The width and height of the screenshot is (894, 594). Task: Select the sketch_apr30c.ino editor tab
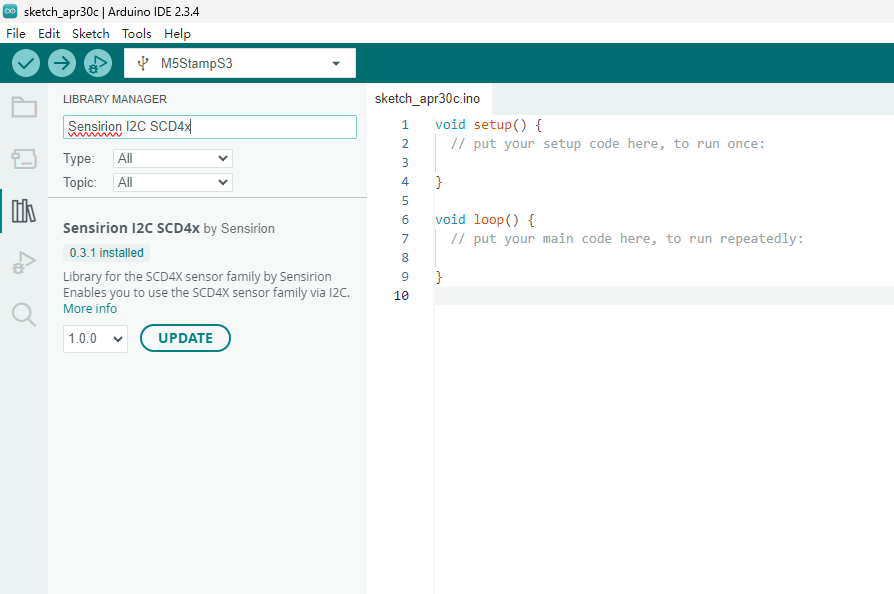428,99
